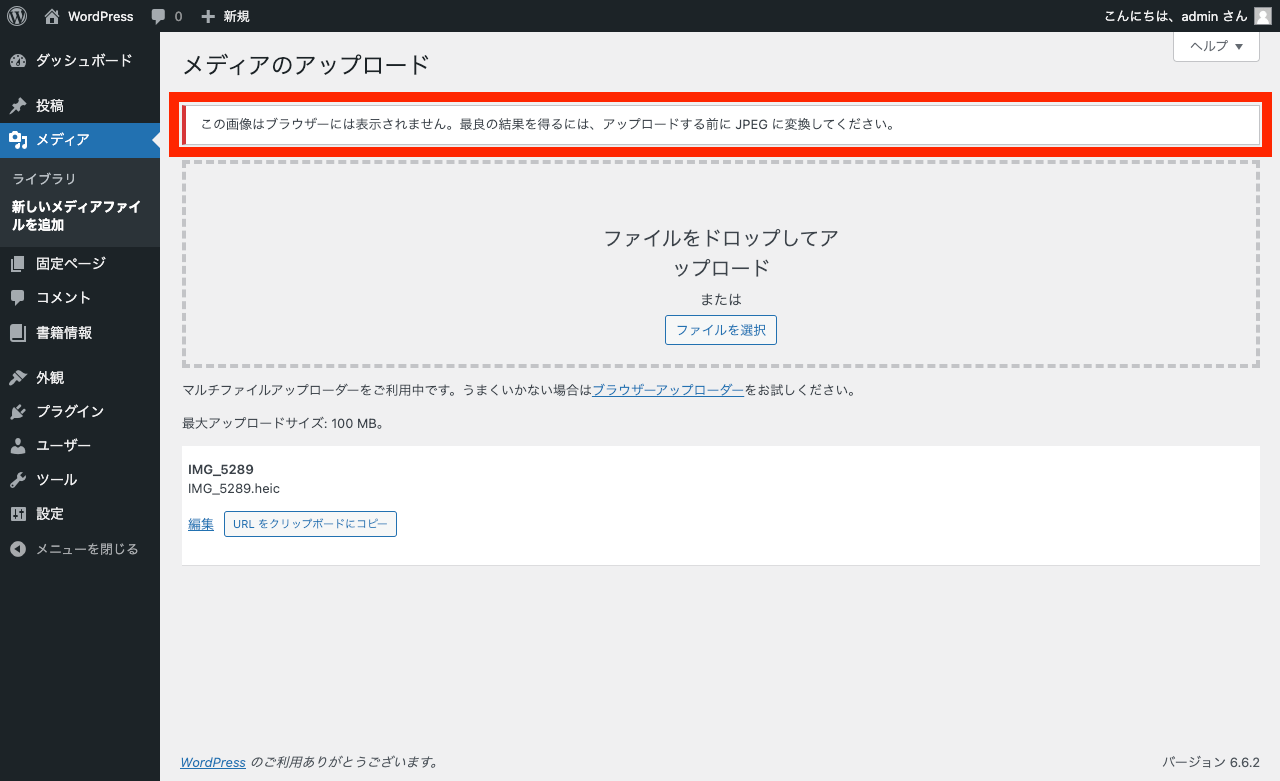This screenshot has width=1280, height=781.
Task: Click the メディアのアップロード heading
Action: (x=306, y=65)
